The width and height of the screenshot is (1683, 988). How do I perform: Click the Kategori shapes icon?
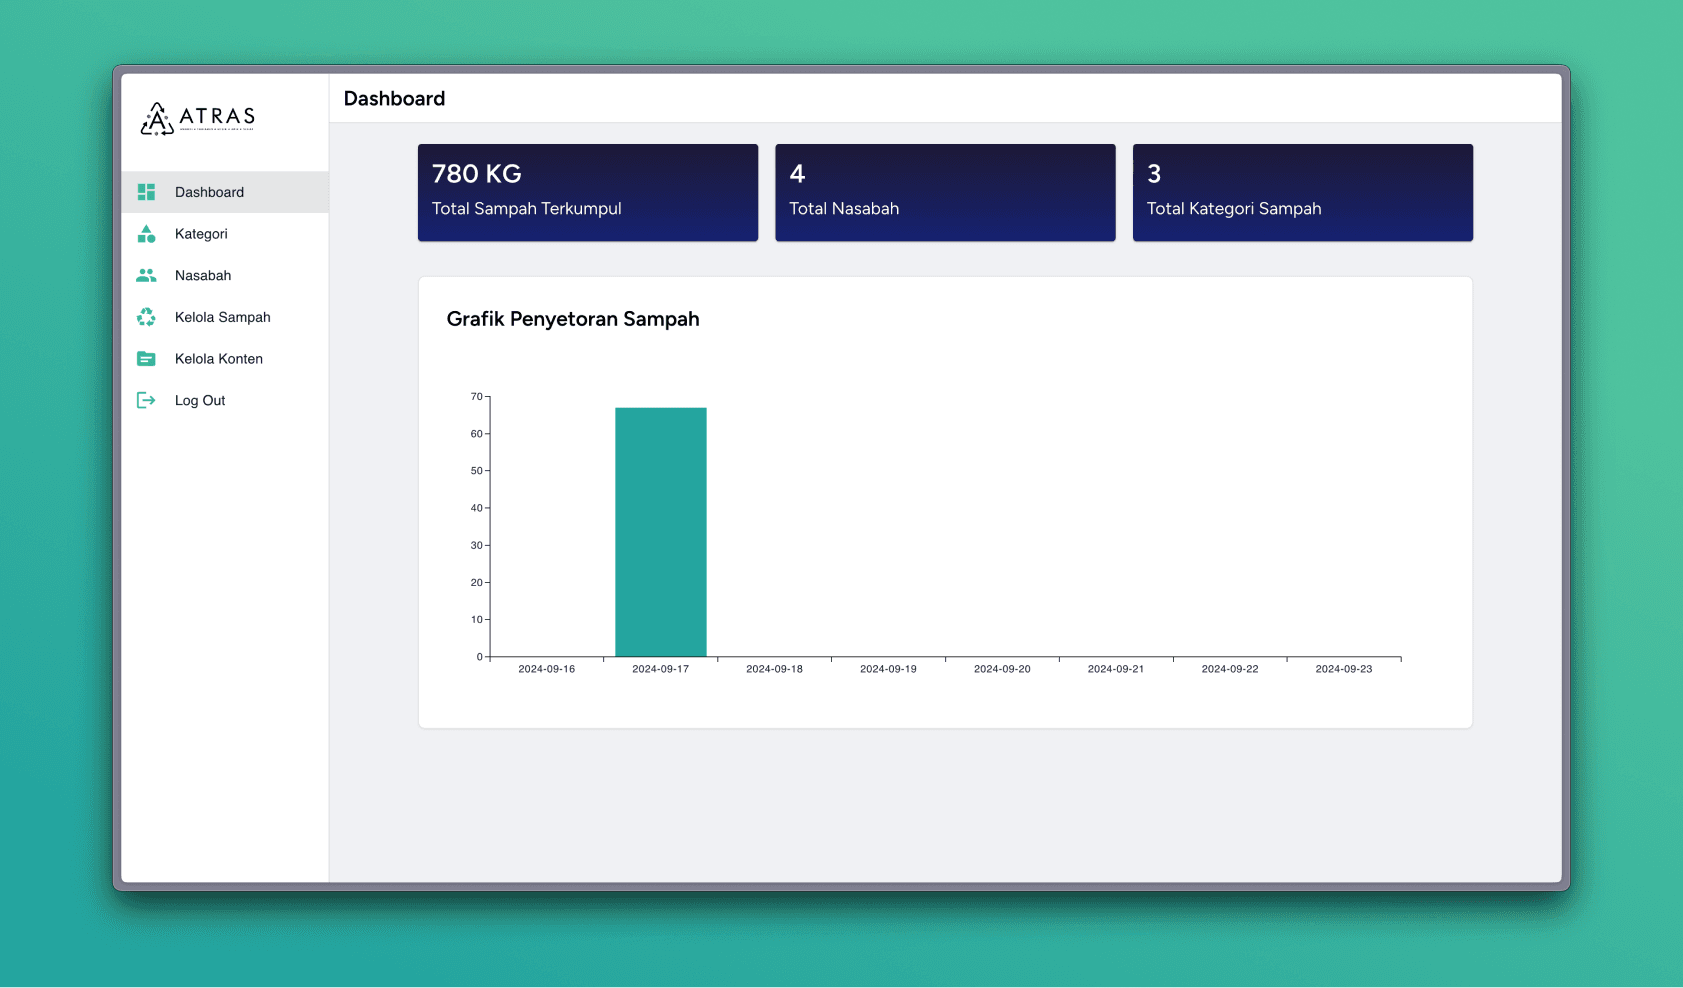146,234
